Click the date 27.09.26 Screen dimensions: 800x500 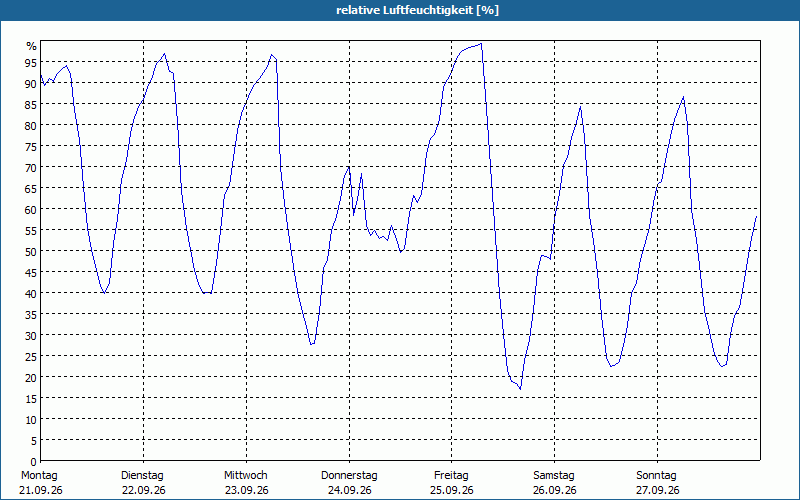(x=658, y=490)
